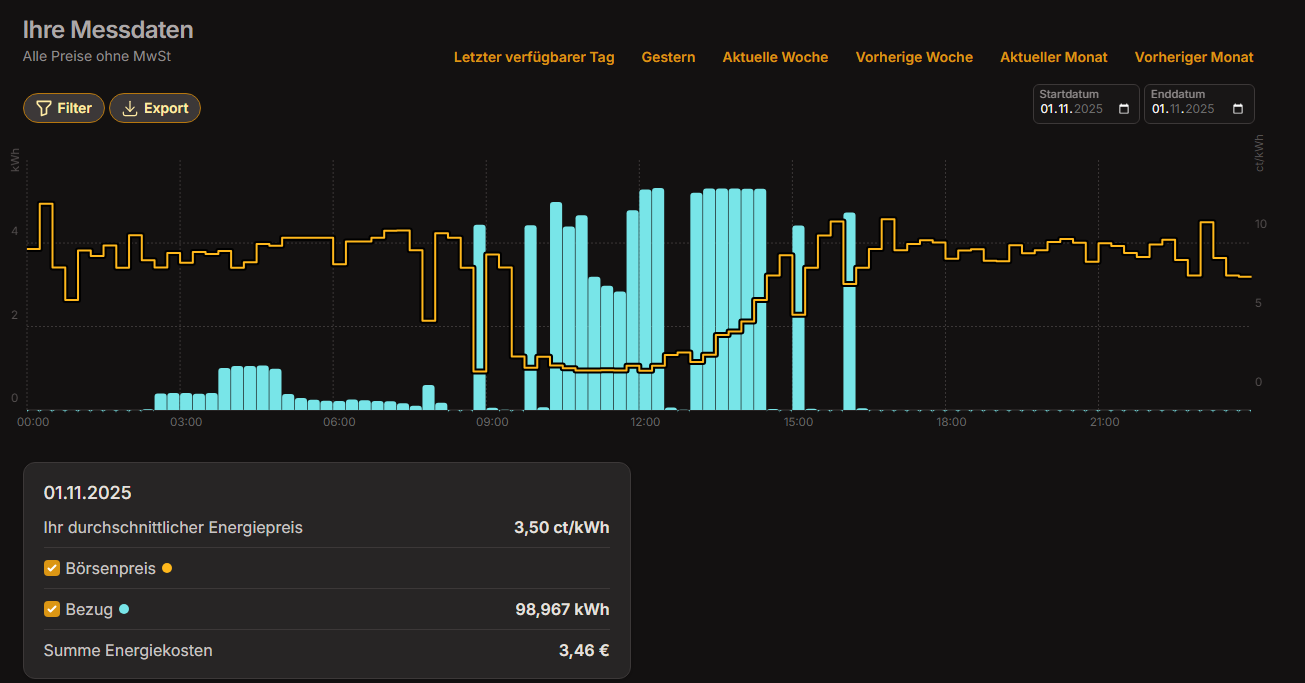Uncheck the Bezug checkbox
Image resolution: width=1305 pixels, height=683 pixels.
[x=52, y=609]
